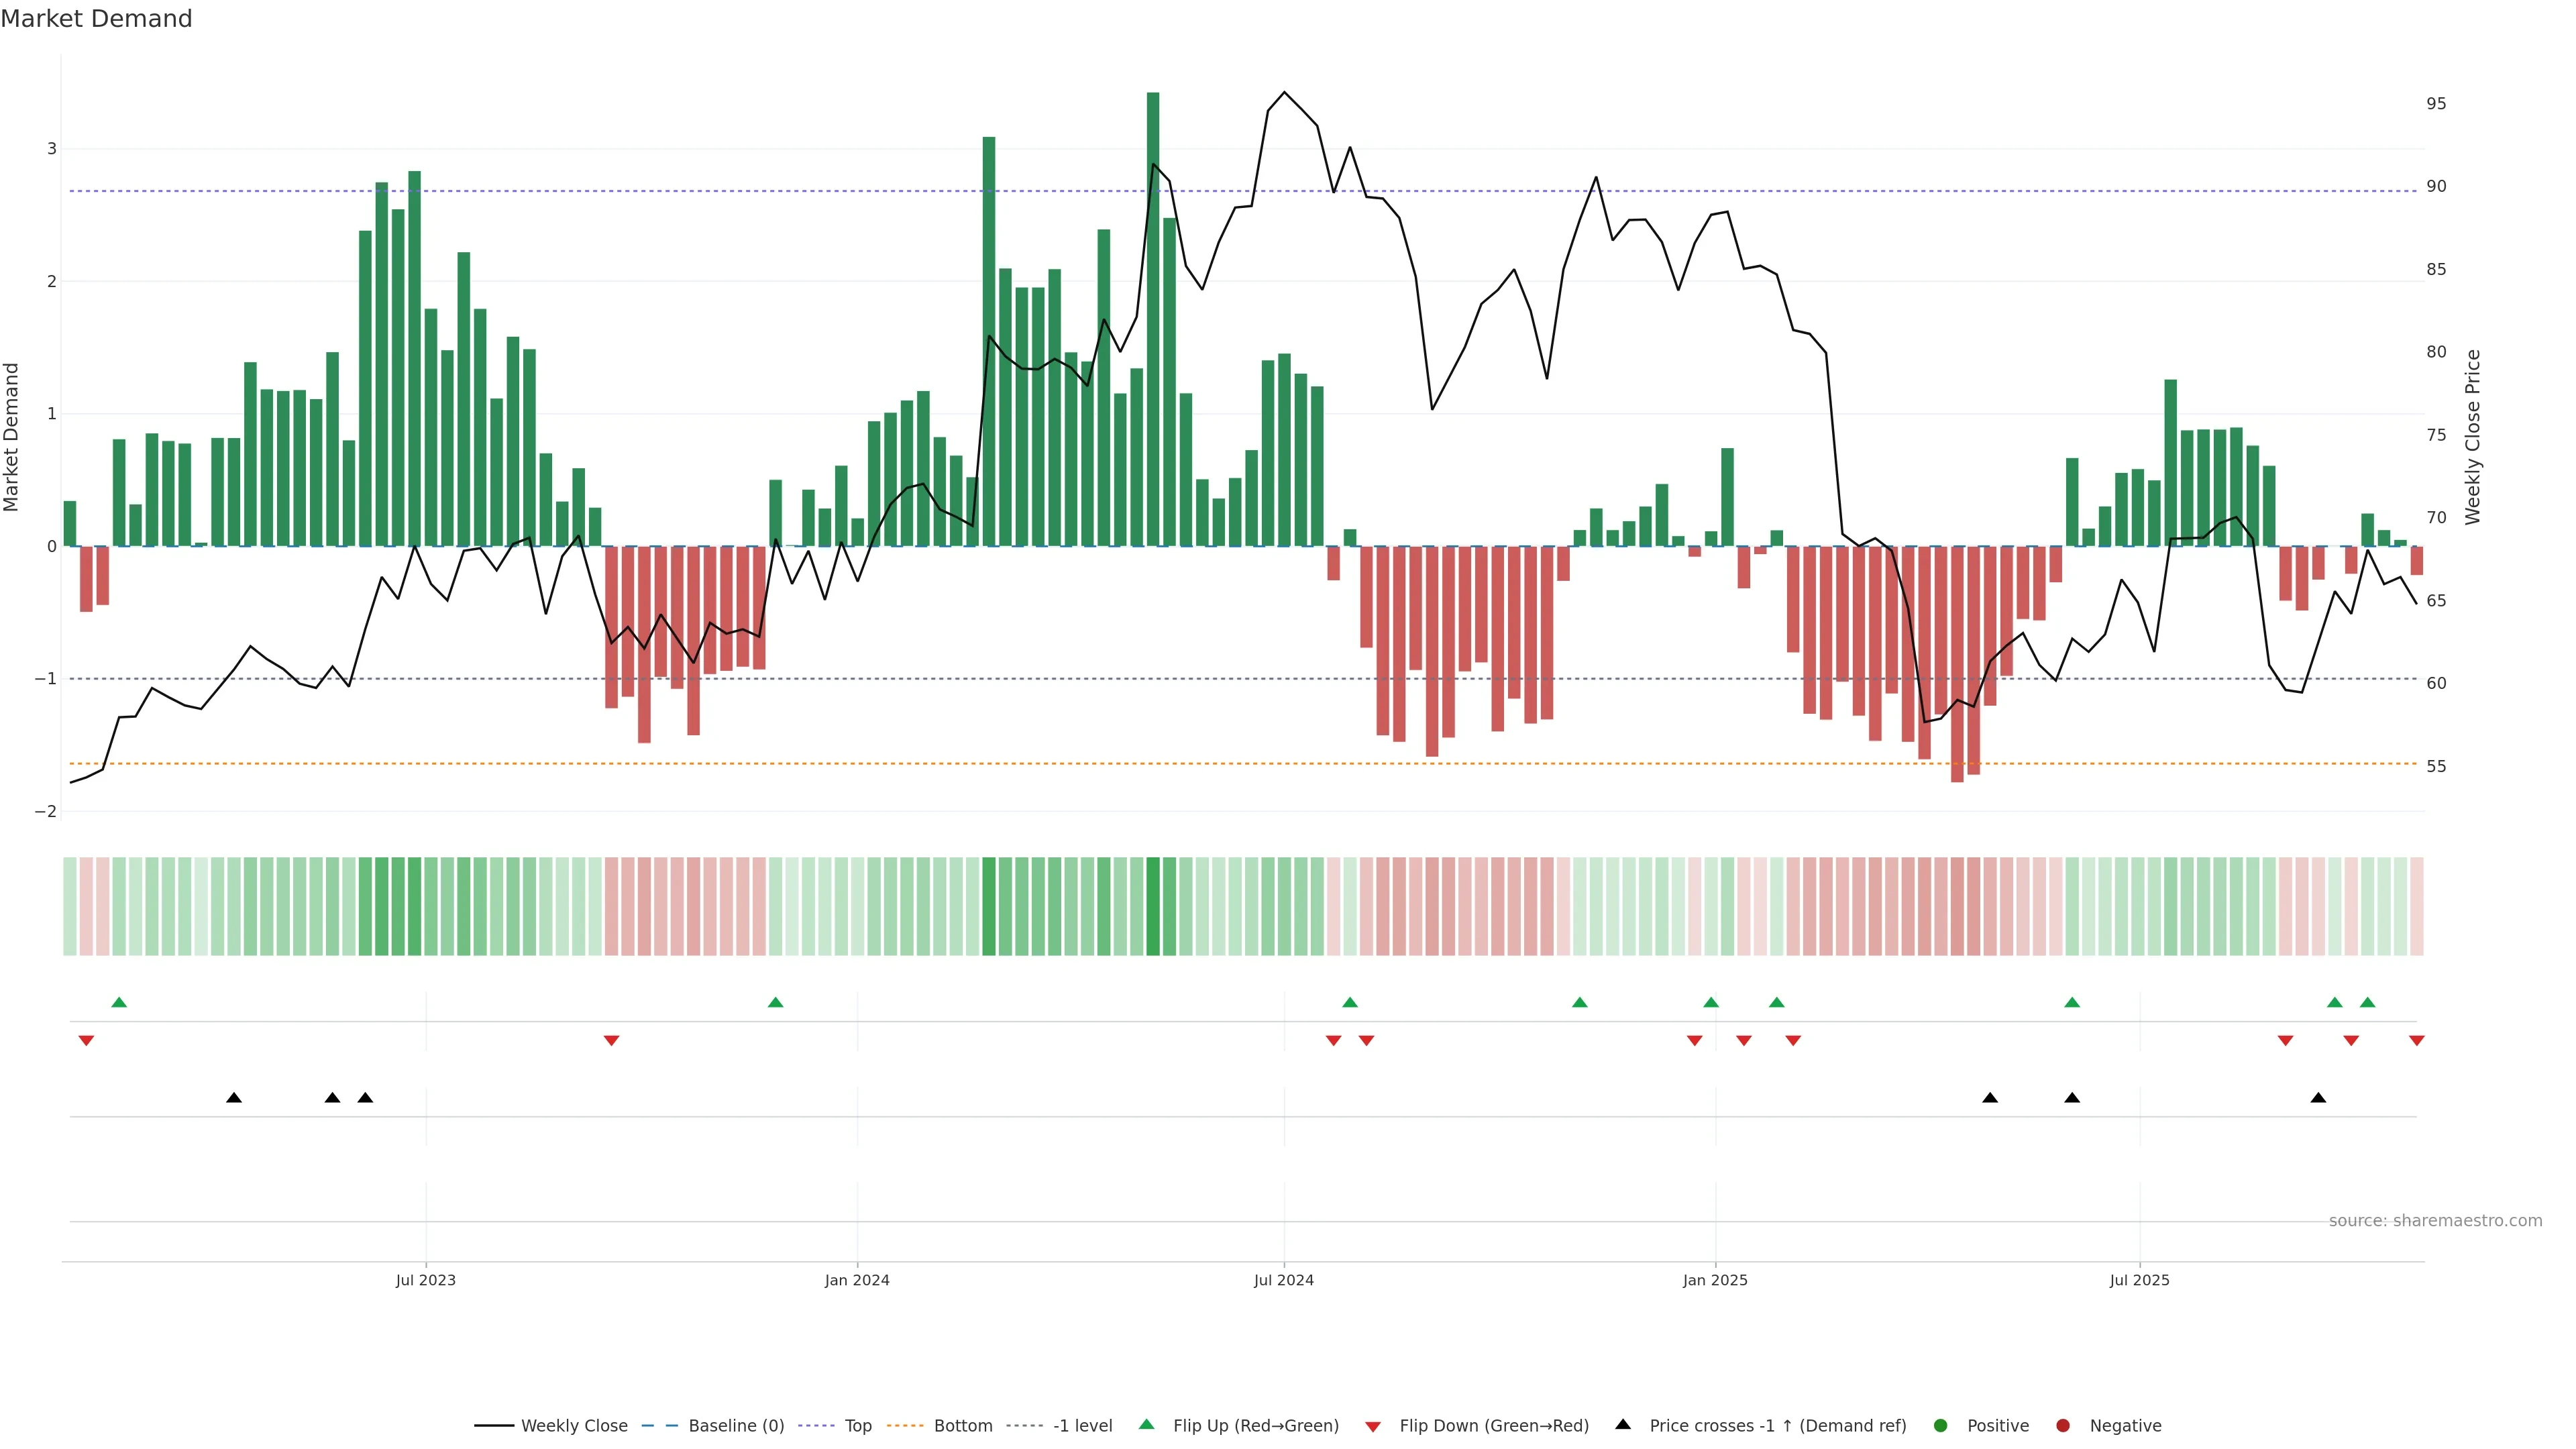2576x1449 pixels.
Task: Click the last red flip-down marker
Action: pyautogui.click(x=2417, y=1041)
